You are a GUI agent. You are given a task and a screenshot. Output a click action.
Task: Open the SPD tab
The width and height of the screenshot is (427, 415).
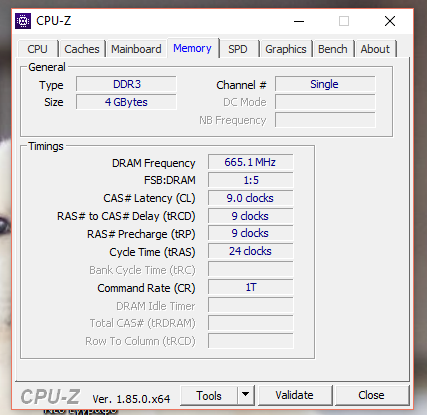click(x=238, y=49)
